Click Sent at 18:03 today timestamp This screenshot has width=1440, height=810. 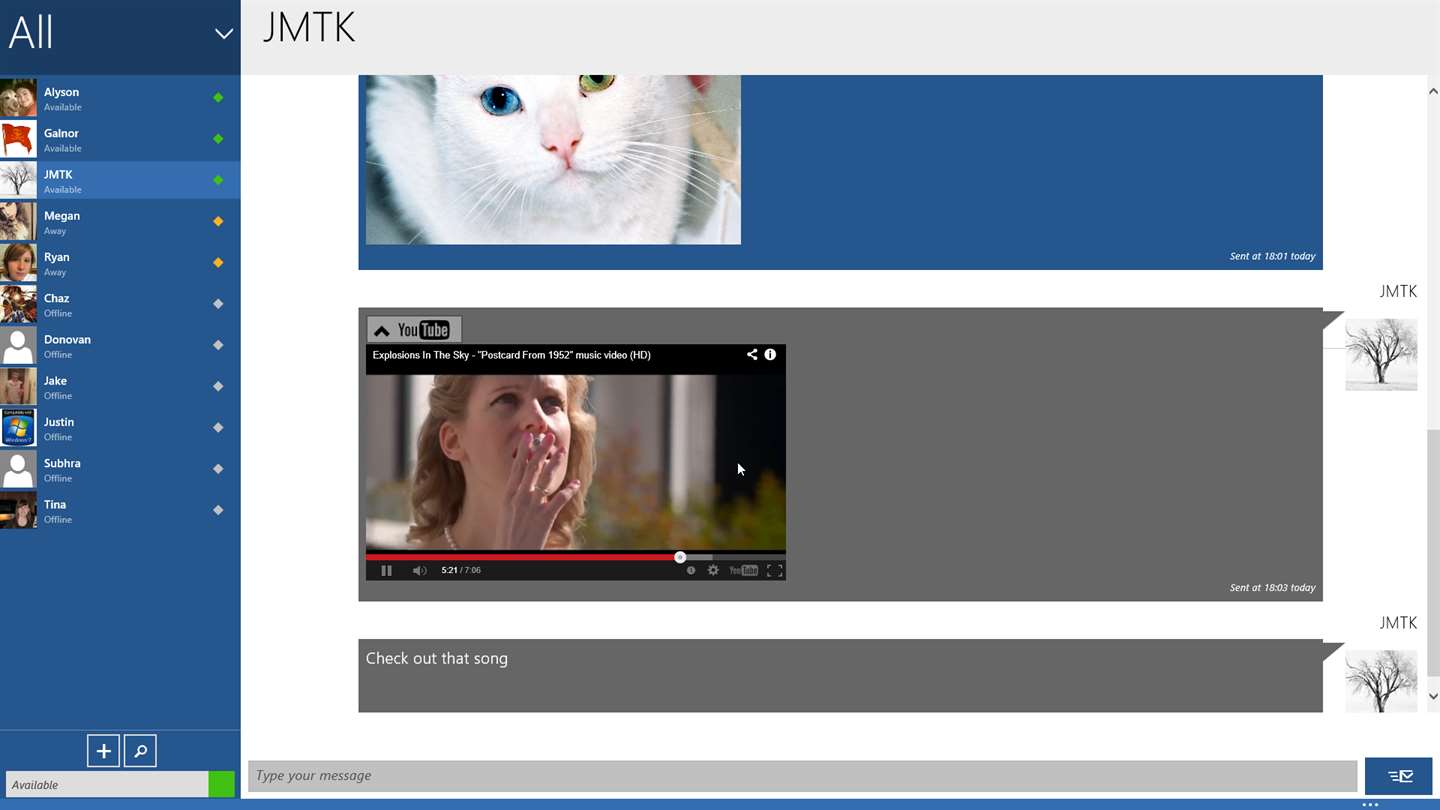point(1272,588)
